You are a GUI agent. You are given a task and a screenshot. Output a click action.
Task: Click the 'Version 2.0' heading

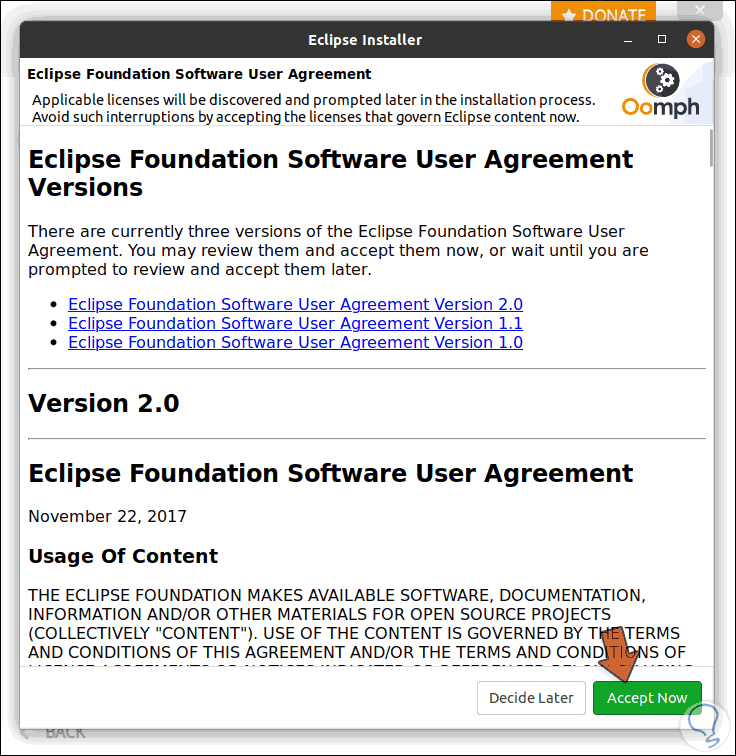(x=104, y=403)
